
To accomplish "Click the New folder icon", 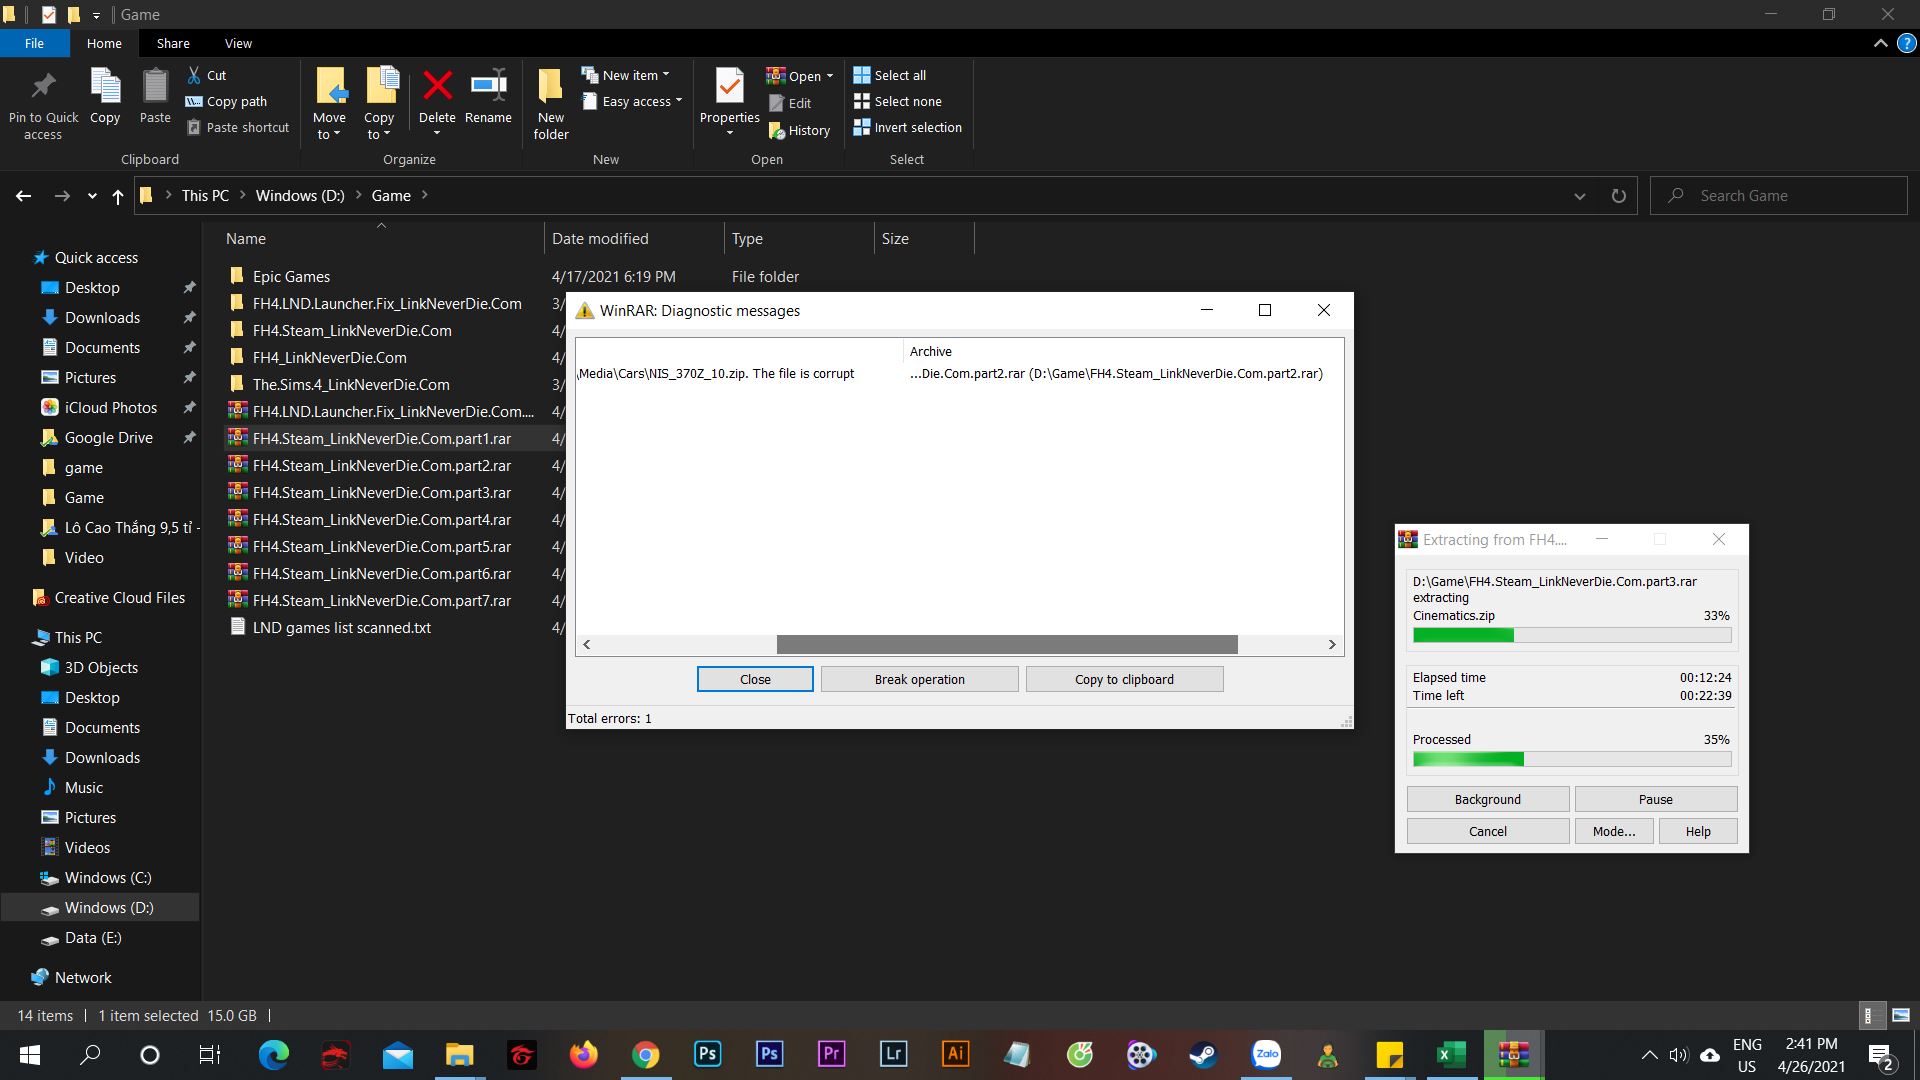I will click(550, 87).
